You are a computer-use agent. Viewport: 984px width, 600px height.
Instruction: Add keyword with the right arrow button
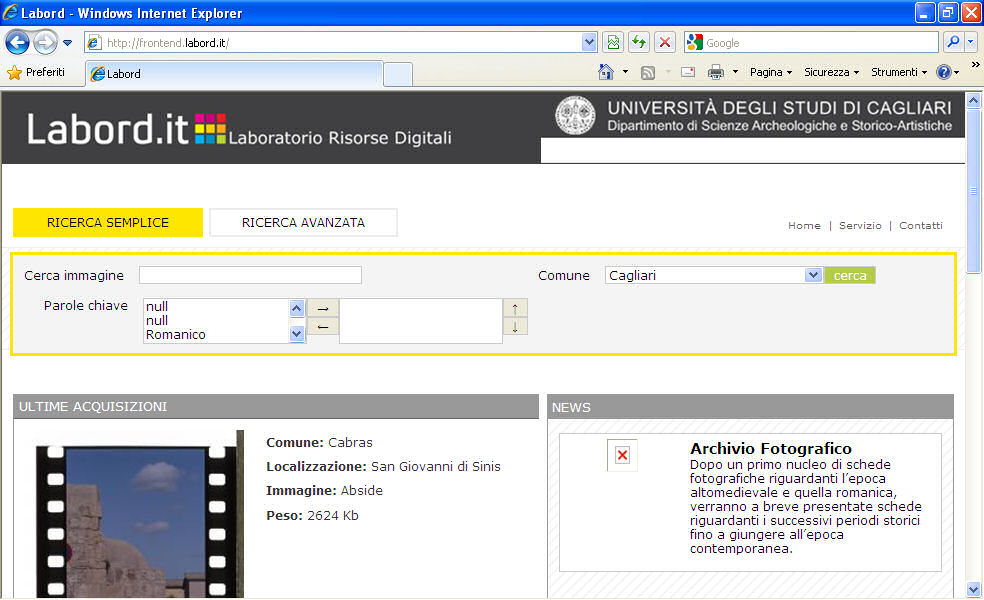pyautogui.click(x=323, y=308)
